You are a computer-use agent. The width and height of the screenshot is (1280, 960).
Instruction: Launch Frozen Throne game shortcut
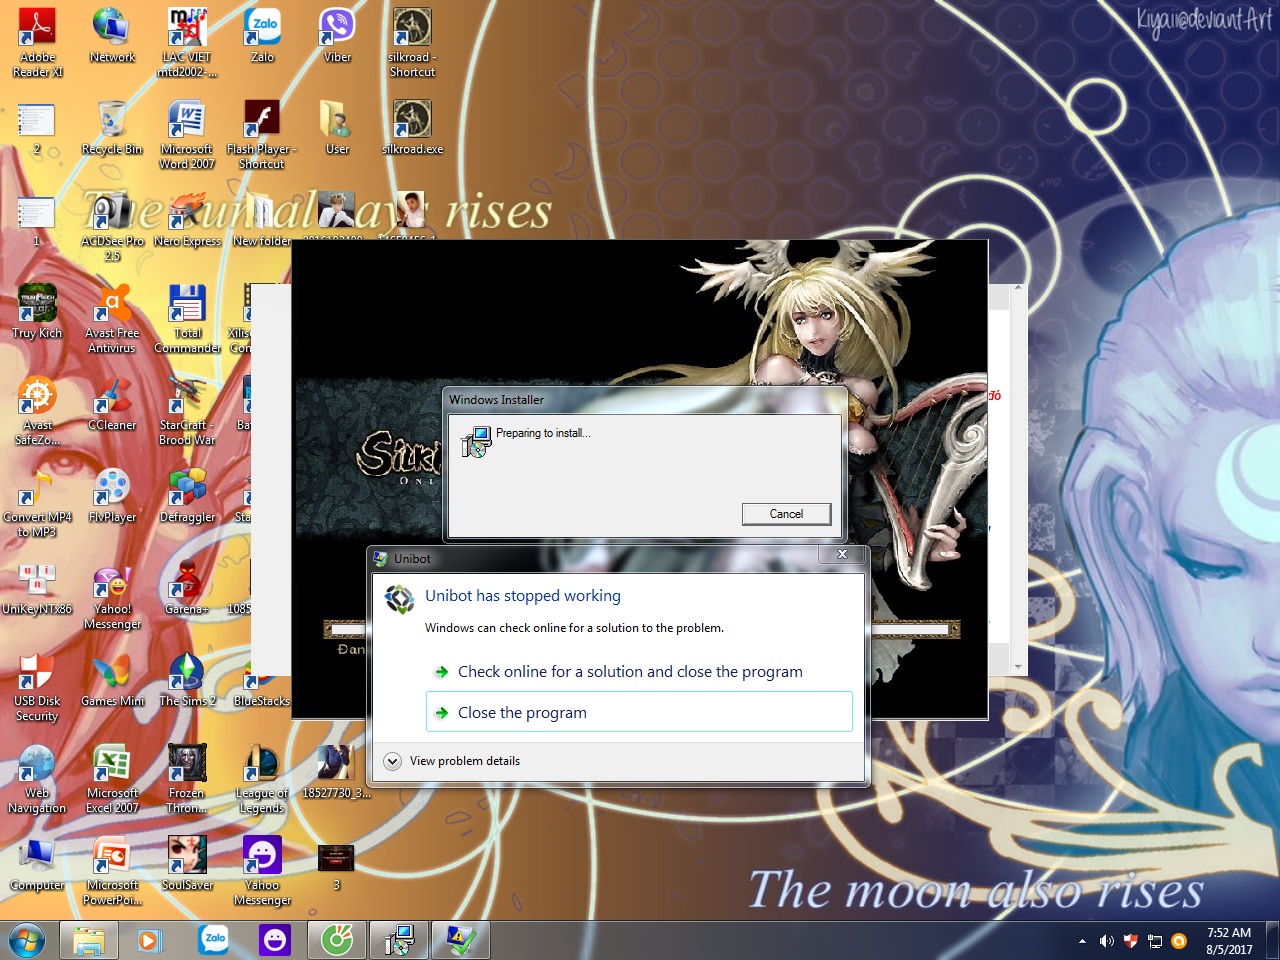click(x=187, y=778)
